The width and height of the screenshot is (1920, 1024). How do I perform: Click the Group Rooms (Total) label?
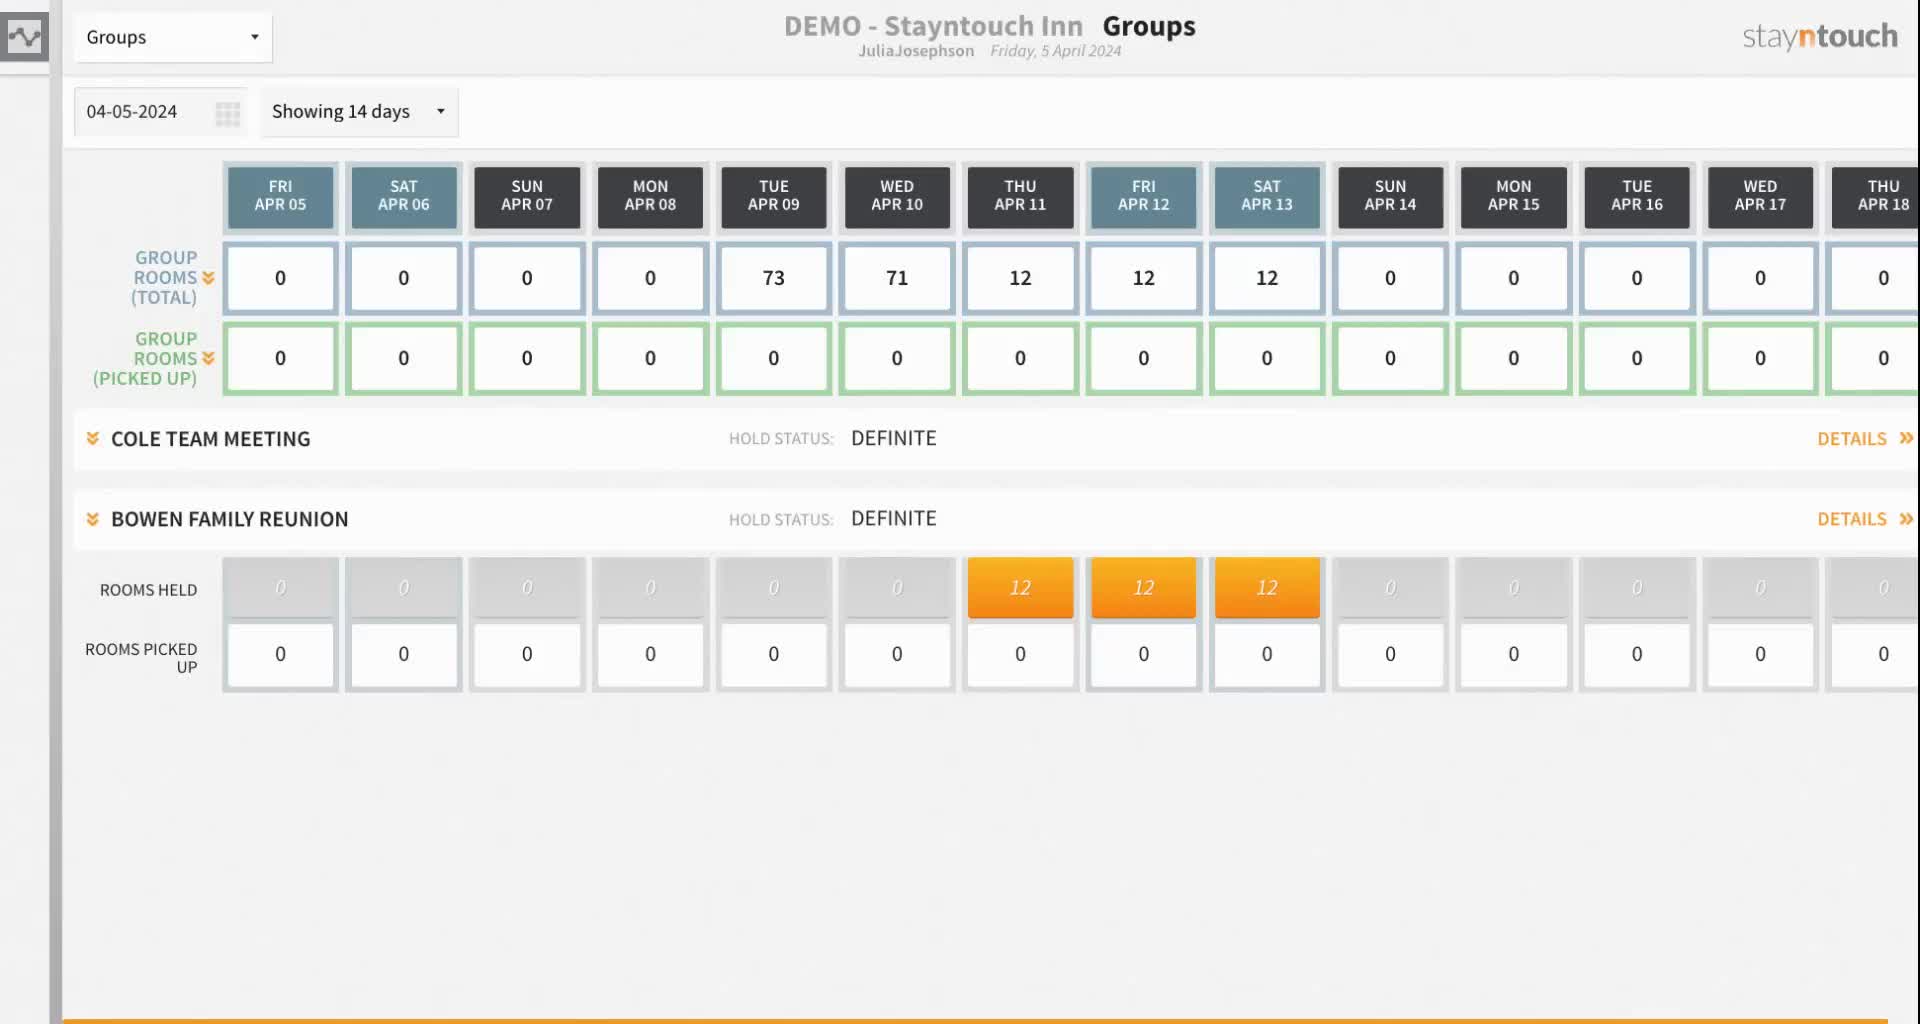click(165, 278)
